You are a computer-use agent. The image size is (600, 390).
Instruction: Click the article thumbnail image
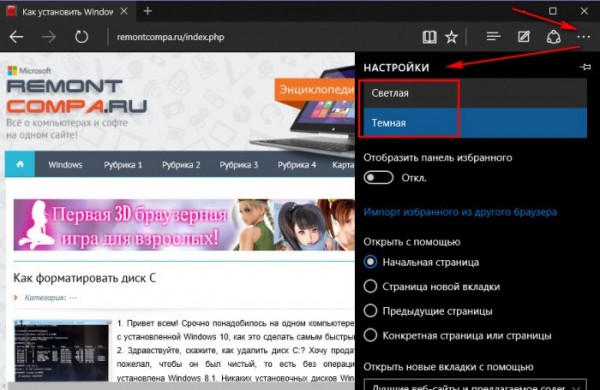coord(62,350)
